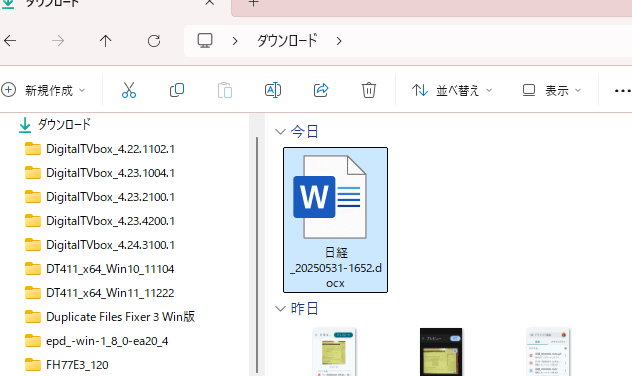
Task: Open folder DigitalTVbox_4.23.1004.1
Action: tap(100, 173)
